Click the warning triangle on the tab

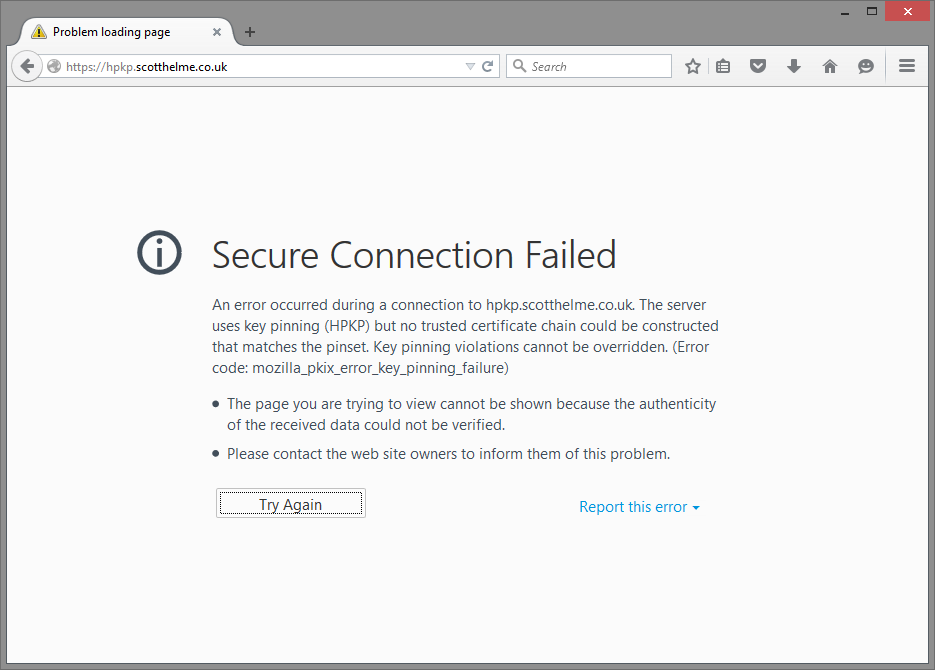tap(41, 31)
